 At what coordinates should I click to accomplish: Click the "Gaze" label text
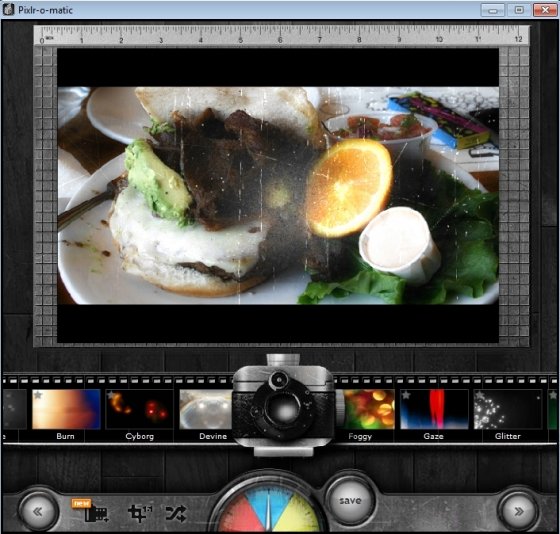coord(433,436)
